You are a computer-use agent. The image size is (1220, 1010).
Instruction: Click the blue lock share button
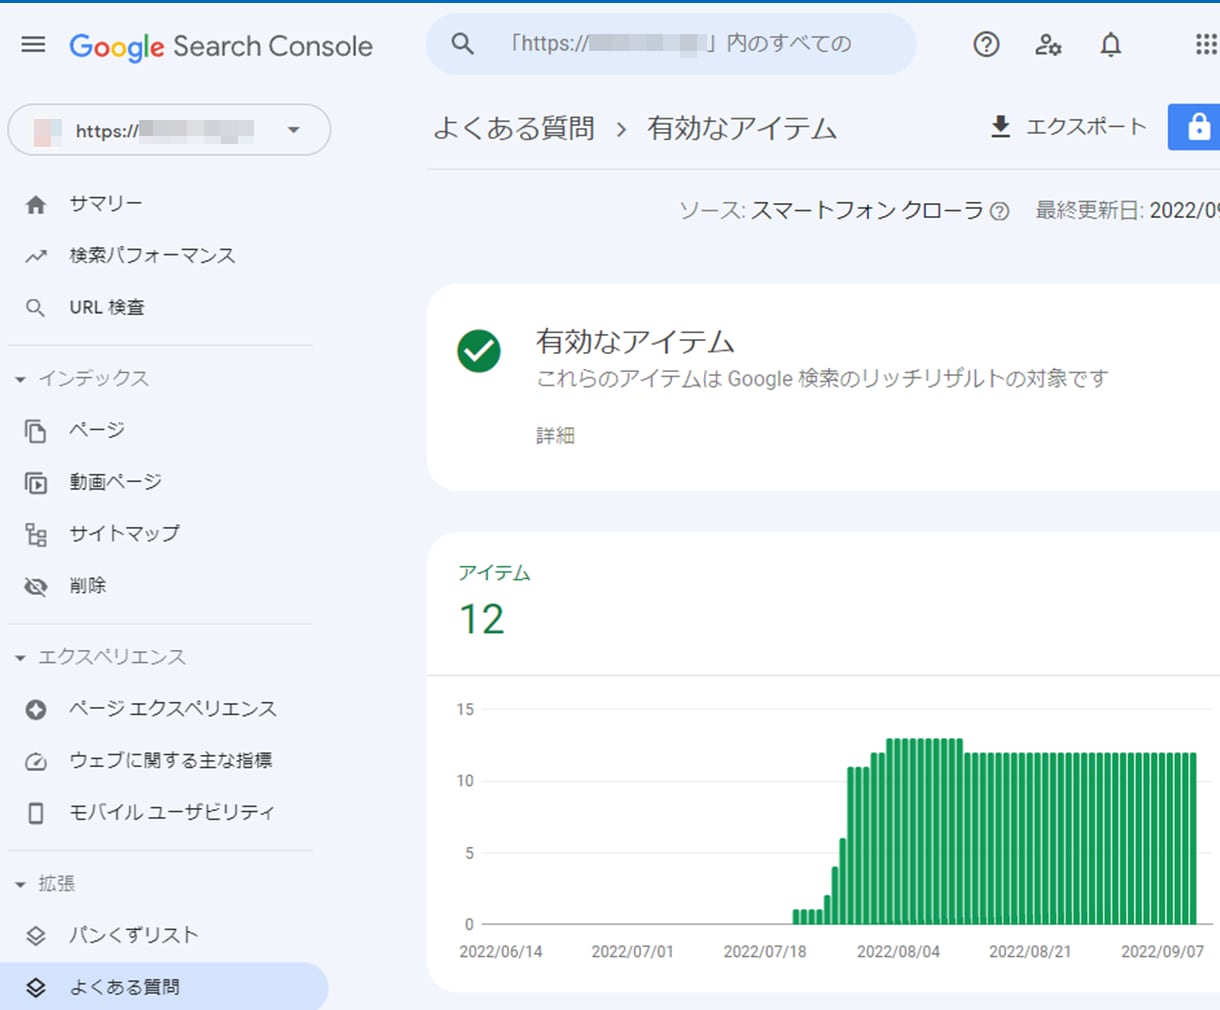1195,127
